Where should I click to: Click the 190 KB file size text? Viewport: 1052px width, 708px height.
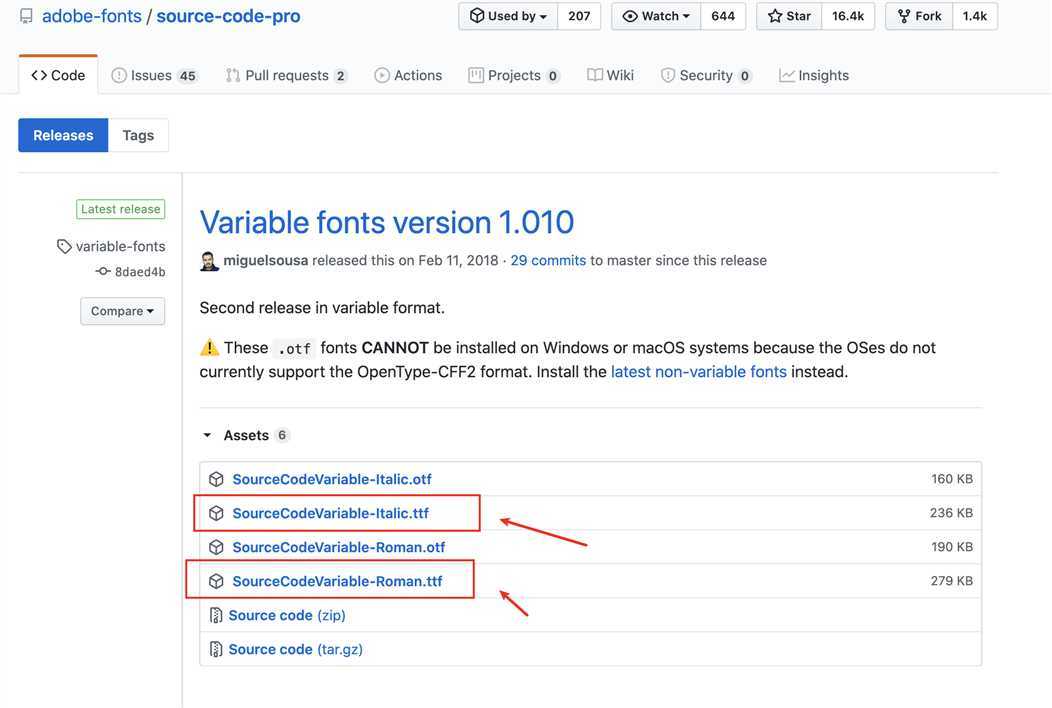click(951, 547)
